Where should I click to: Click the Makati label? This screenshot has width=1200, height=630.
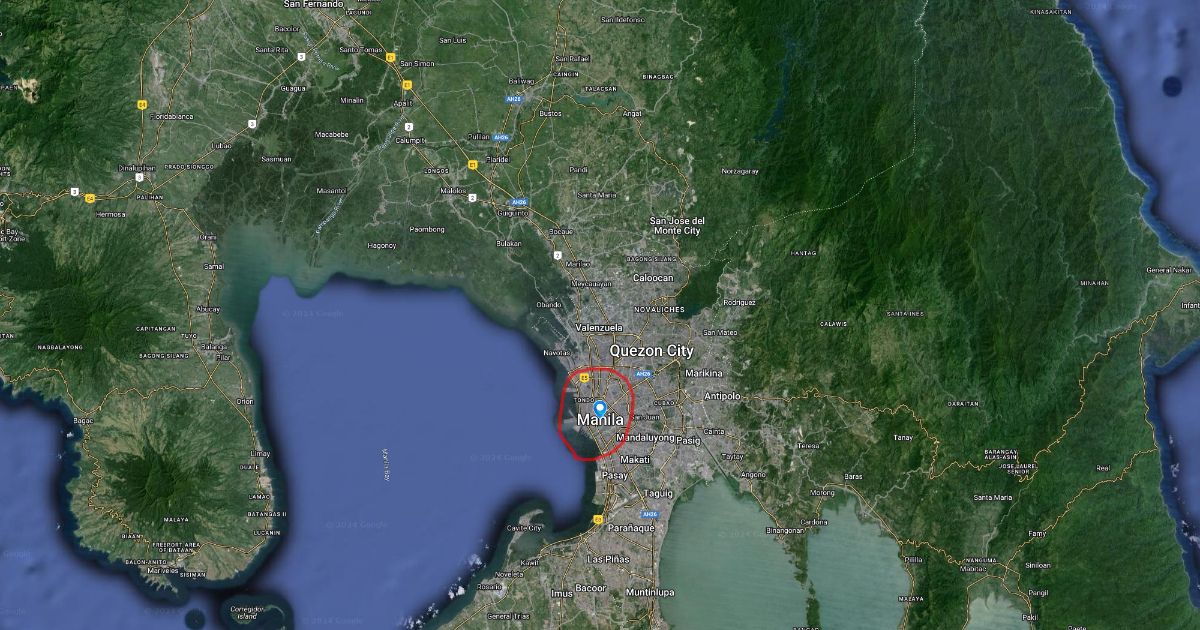(x=636, y=460)
